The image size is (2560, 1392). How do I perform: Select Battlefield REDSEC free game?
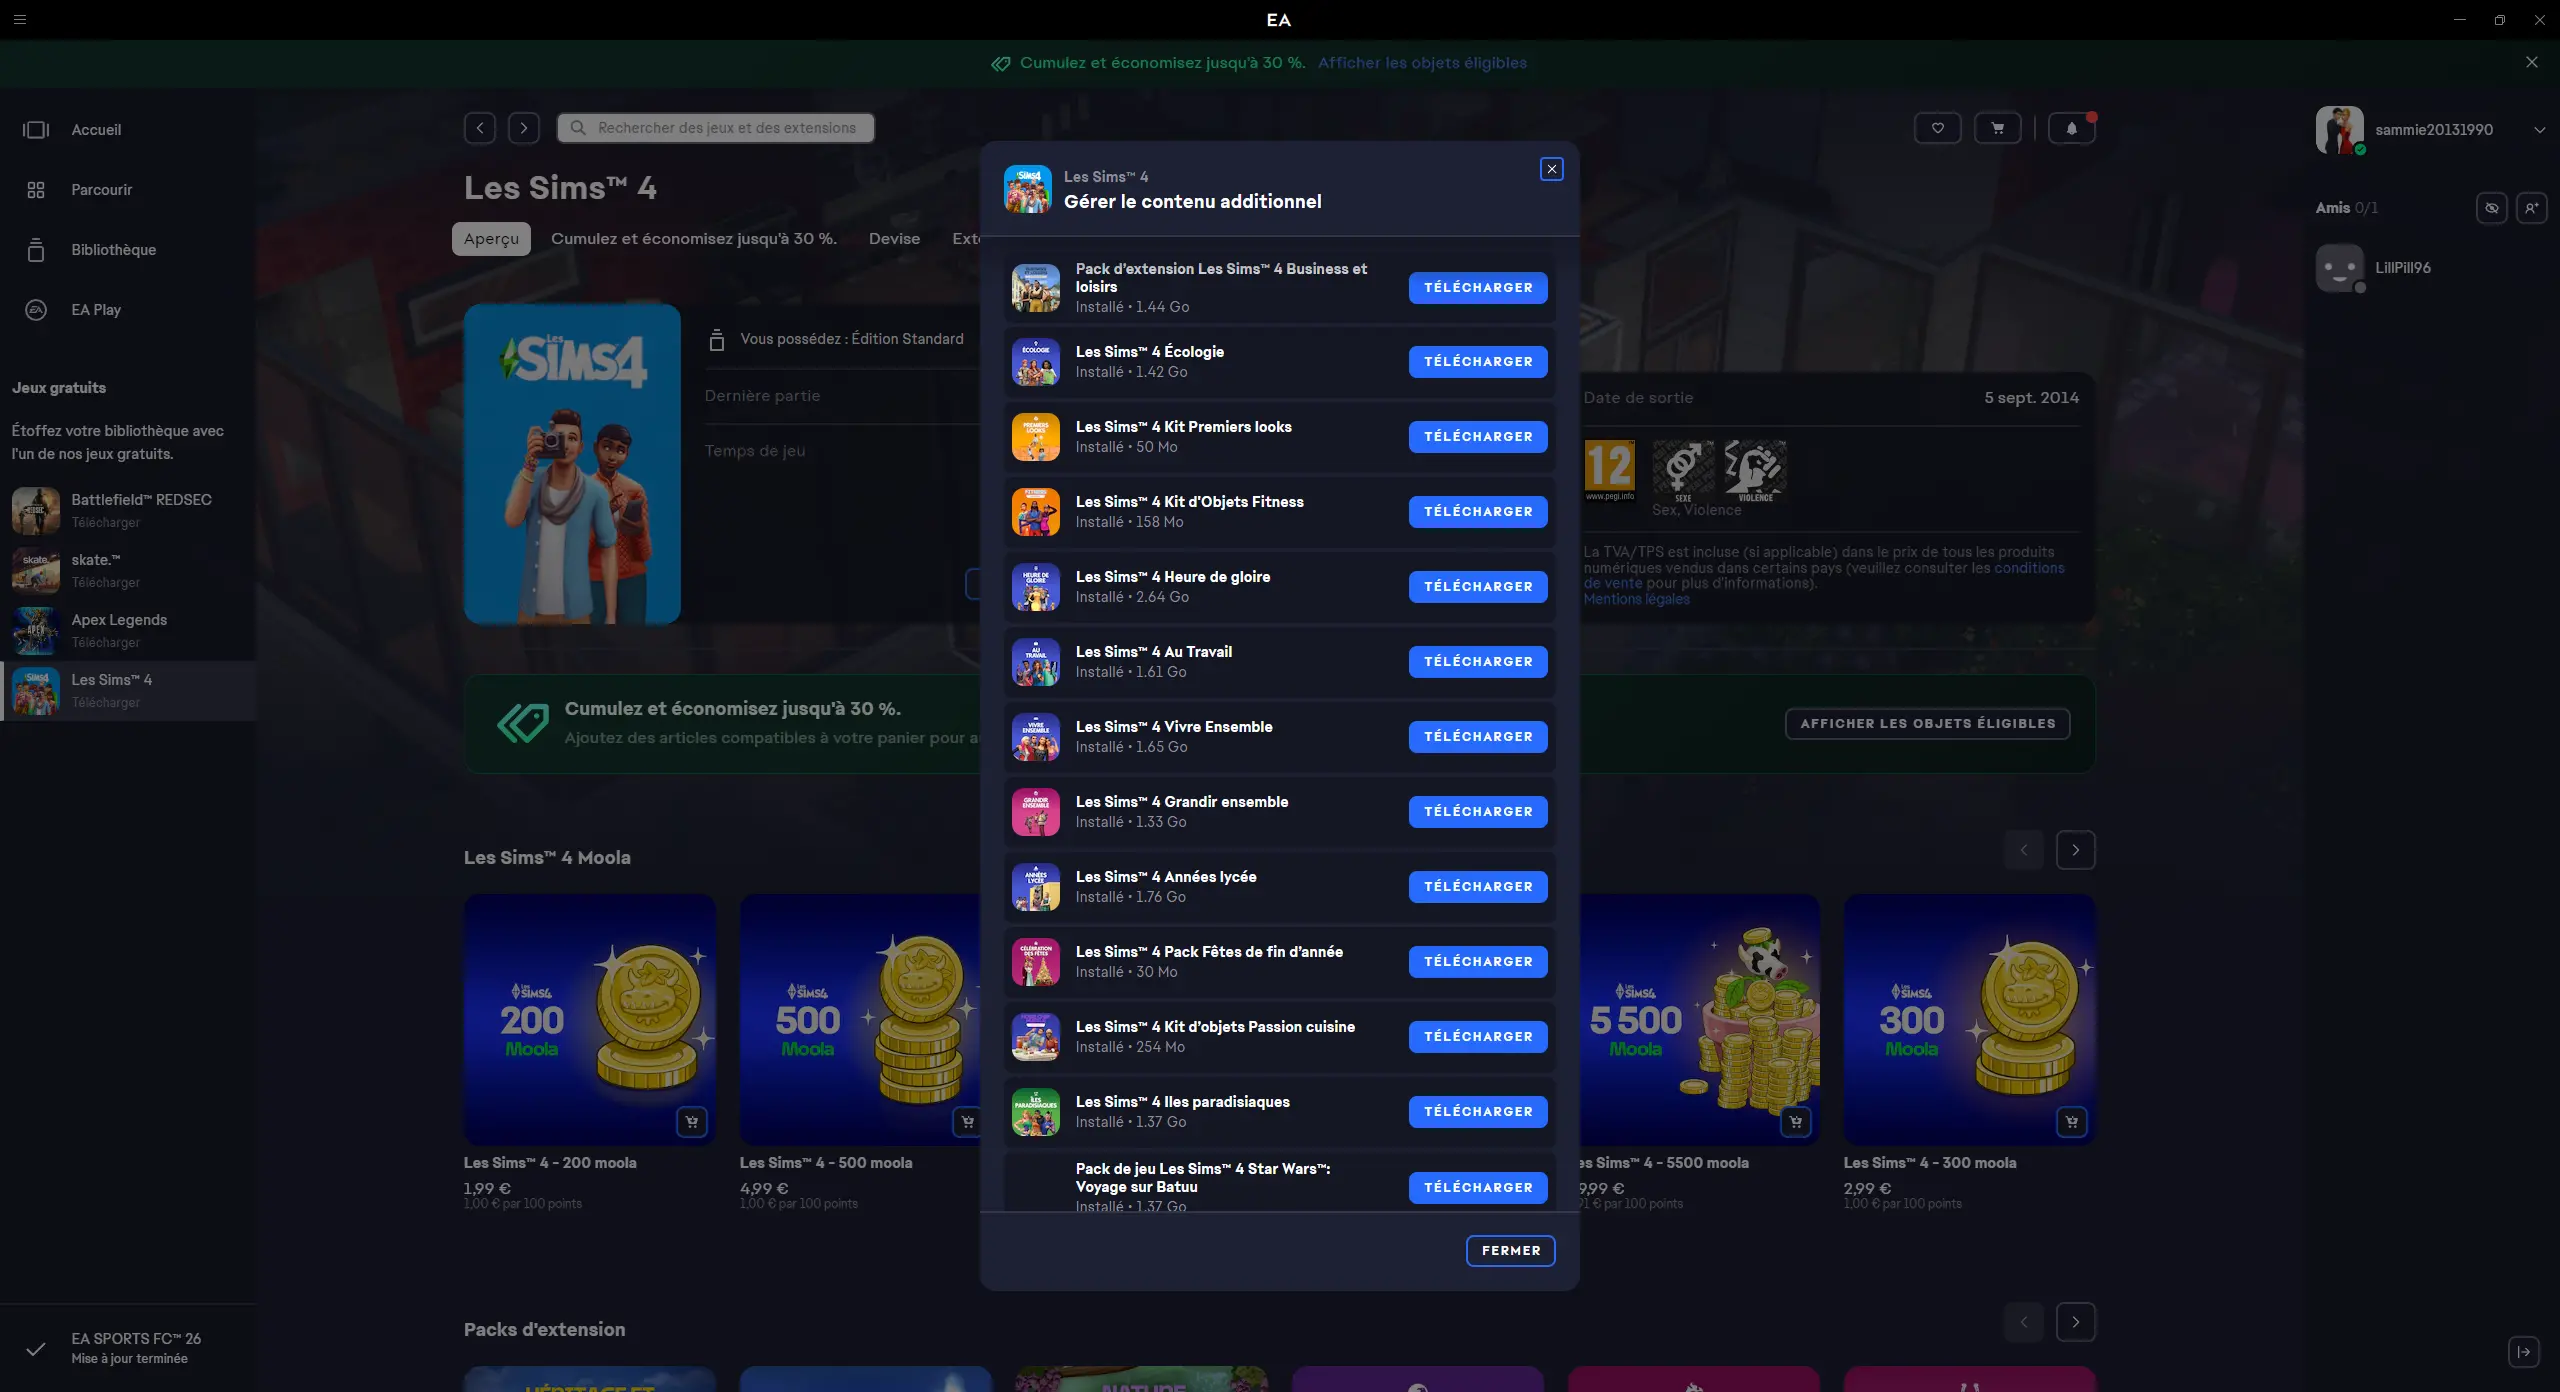point(128,510)
